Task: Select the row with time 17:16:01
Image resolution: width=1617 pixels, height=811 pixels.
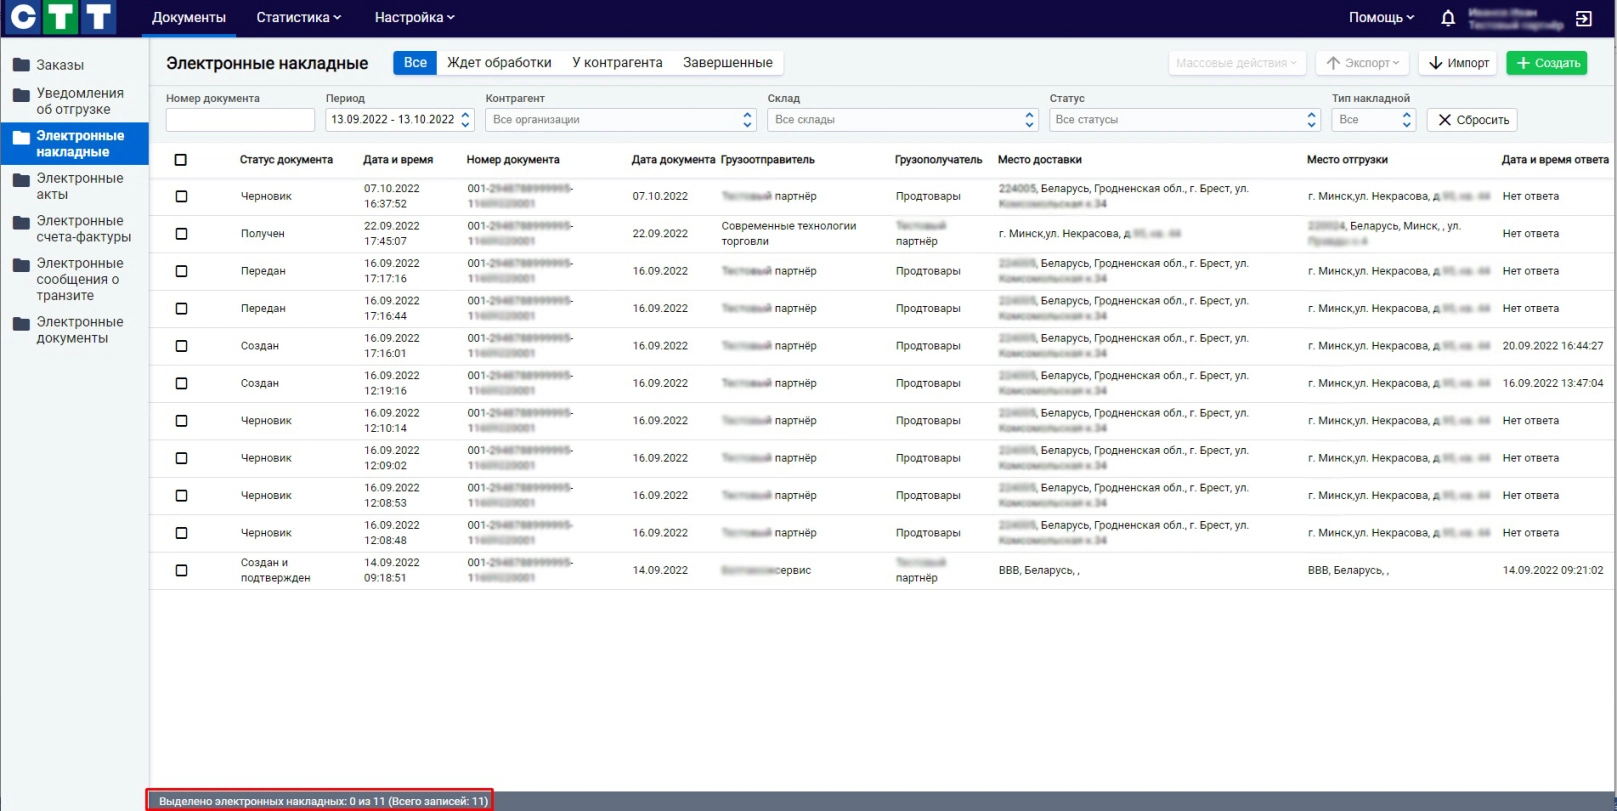Action: click(x=181, y=346)
